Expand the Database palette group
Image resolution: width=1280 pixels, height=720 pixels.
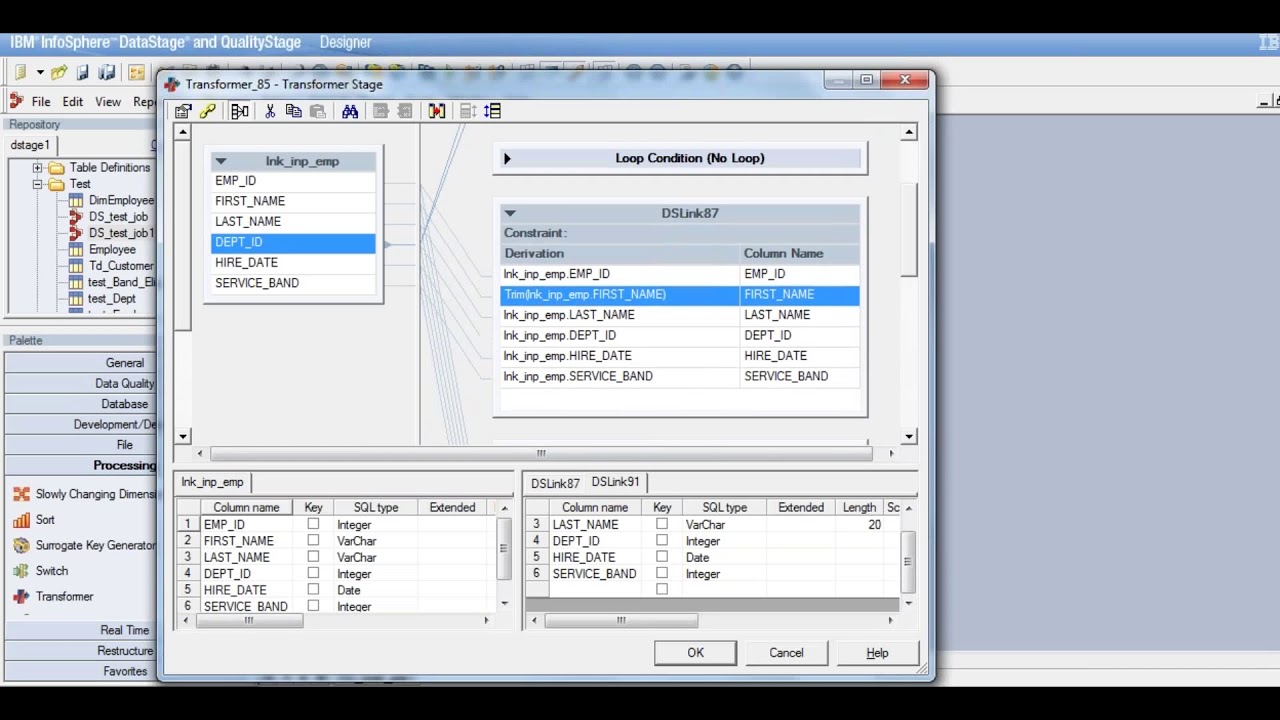pos(80,404)
